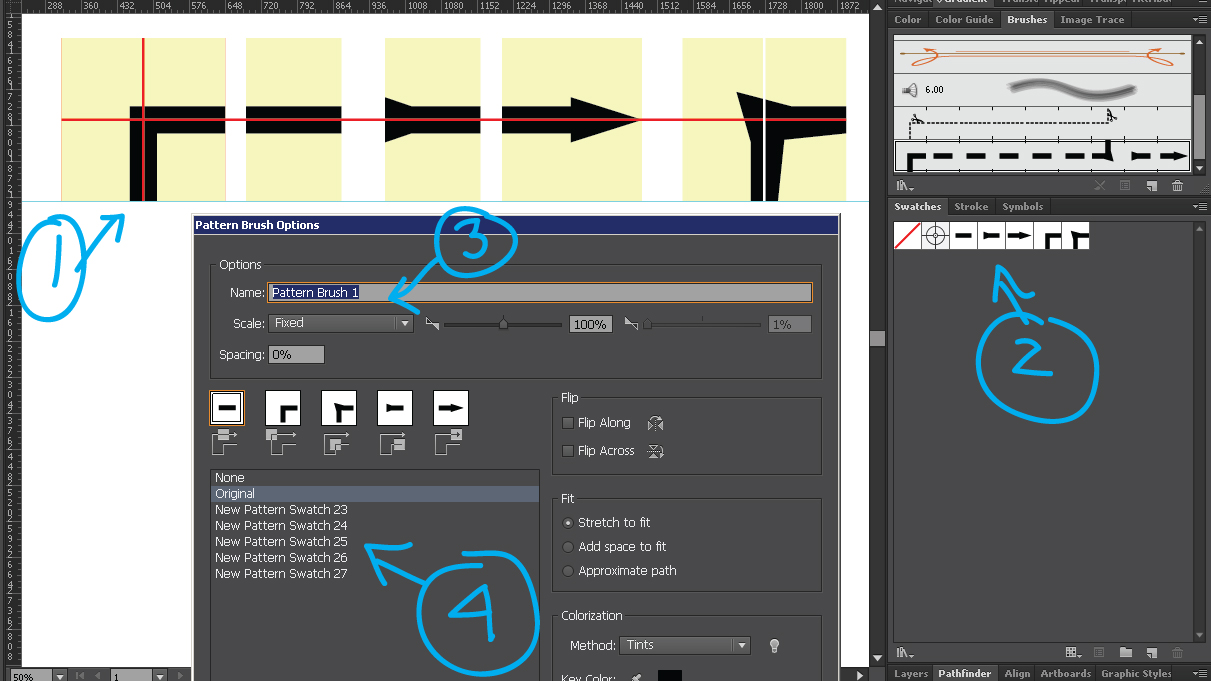Choose Original in the tile pattern list

(374, 494)
